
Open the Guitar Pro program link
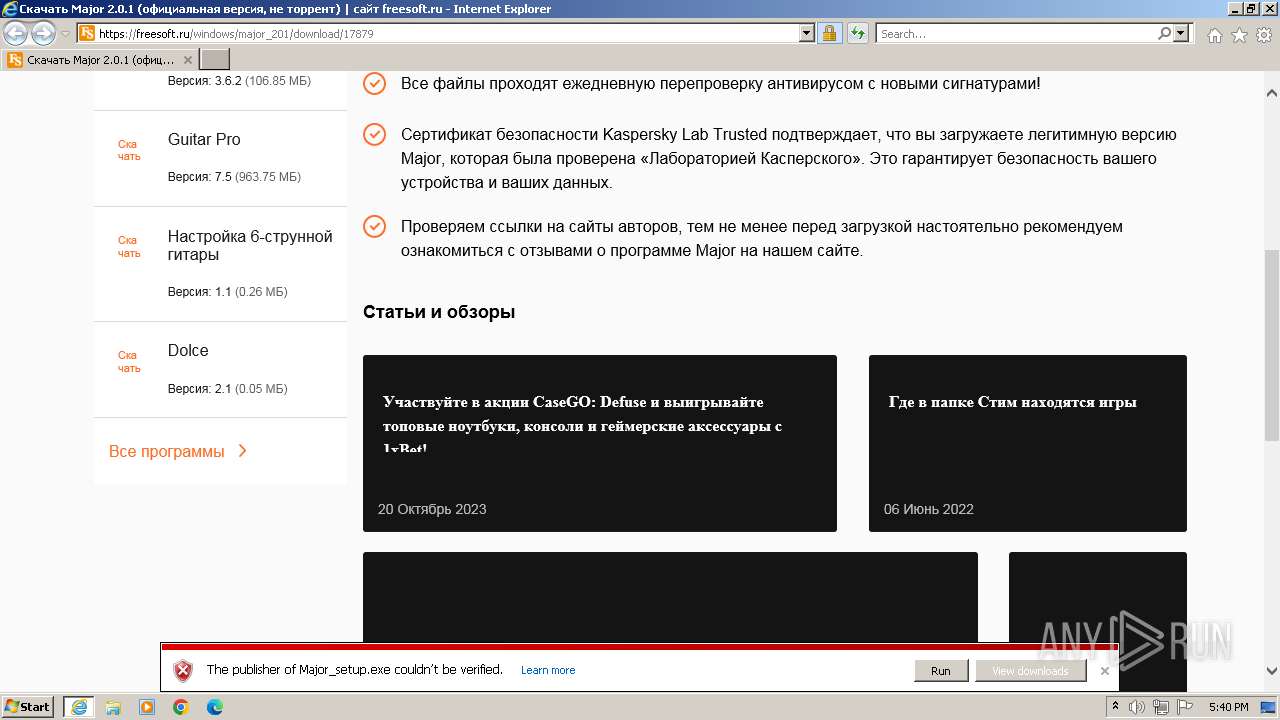click(x=204, y=139)
